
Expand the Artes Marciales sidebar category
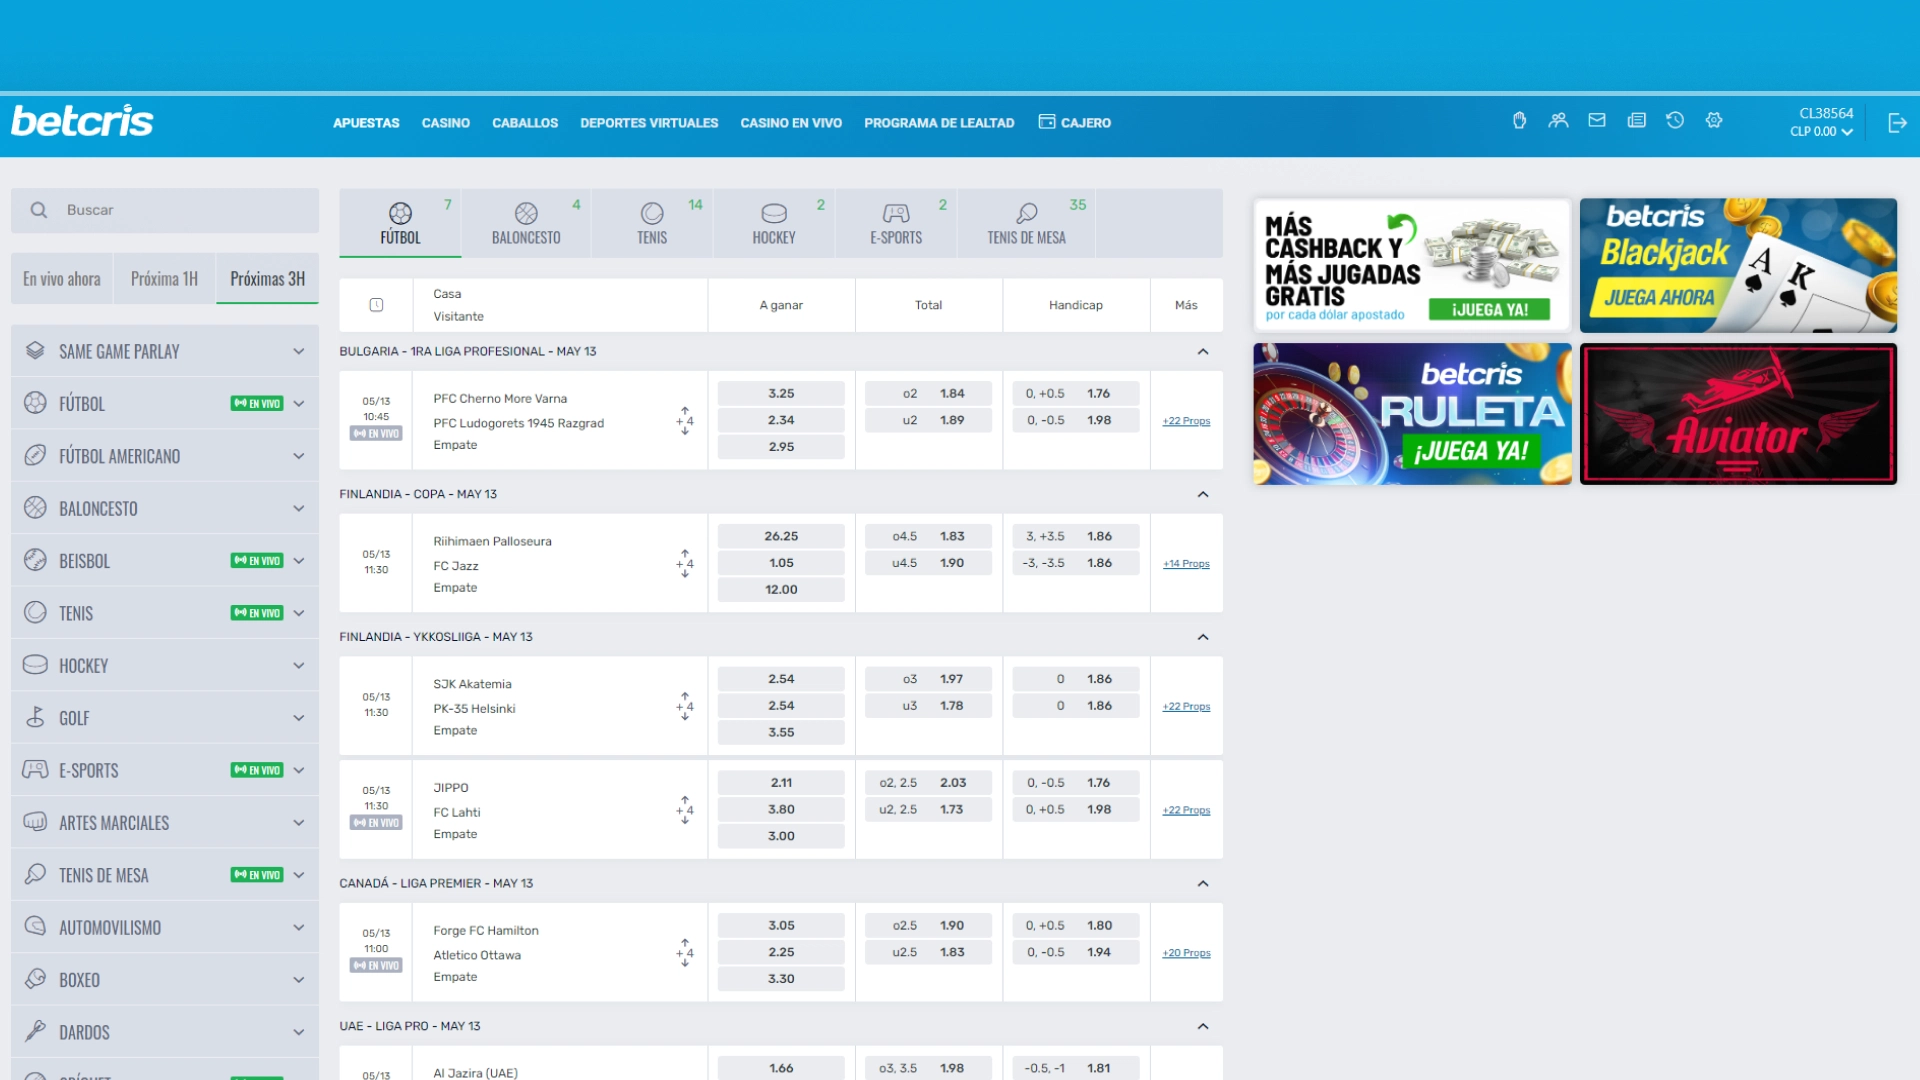(x=298, y=822)
